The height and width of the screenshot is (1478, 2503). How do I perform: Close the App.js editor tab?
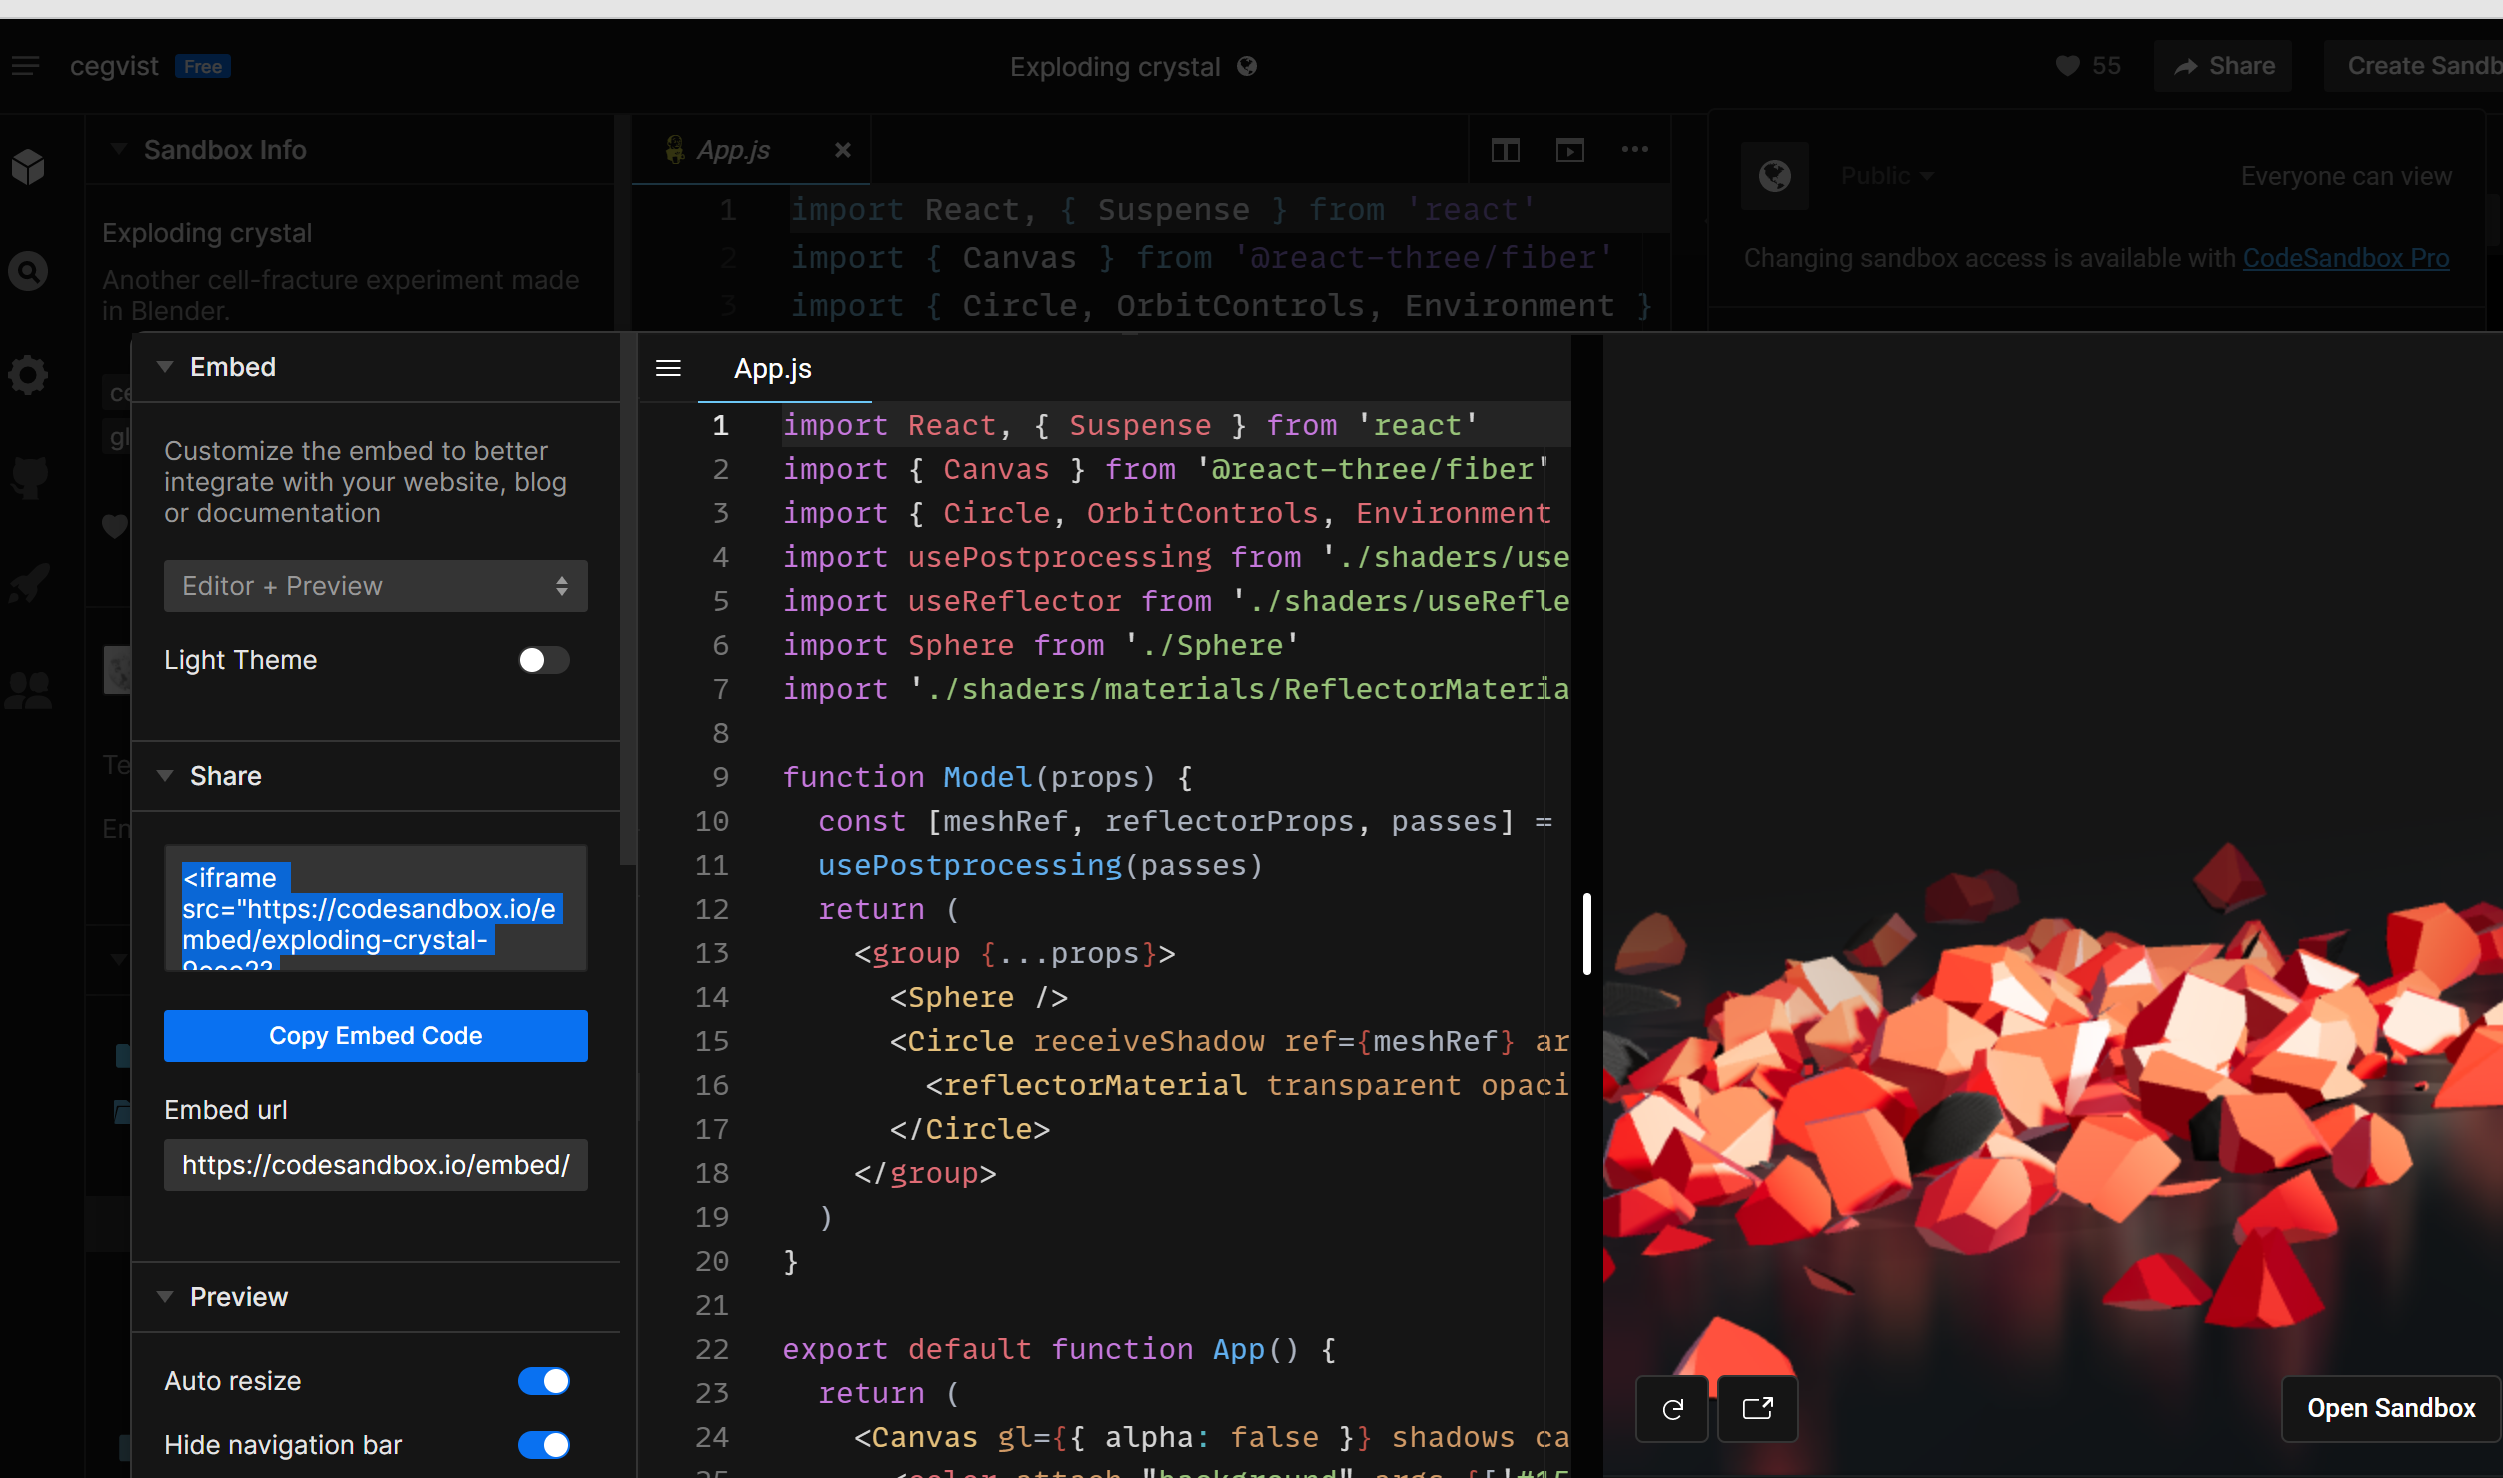tap(843, 150)
